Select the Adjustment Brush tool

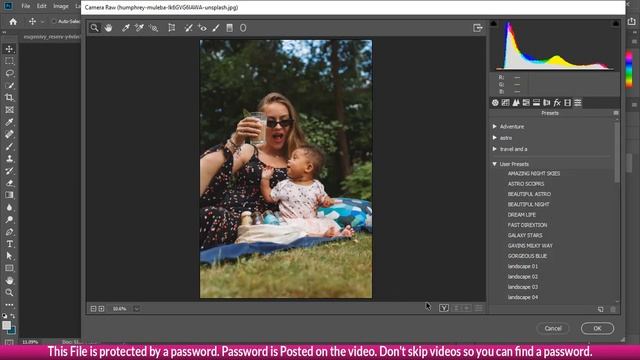tap(216, 28)
